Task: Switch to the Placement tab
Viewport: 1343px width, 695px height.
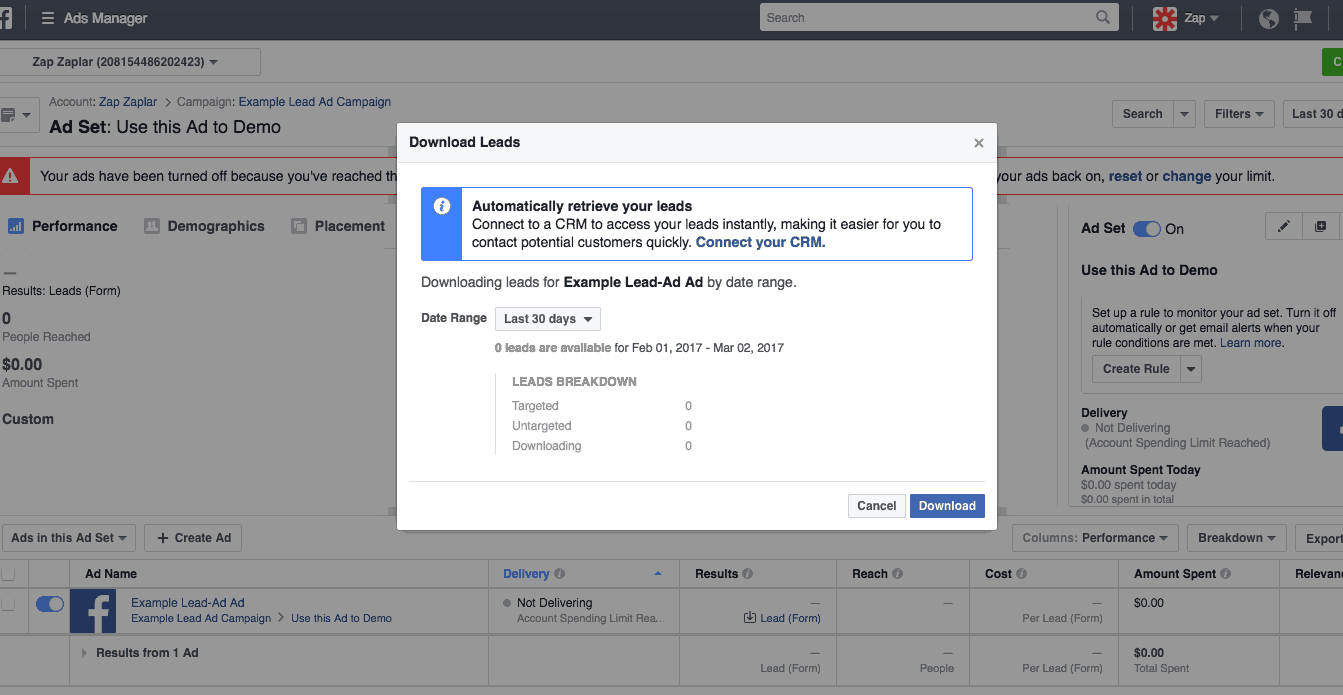Action: pyautogui.click(x=338, y=226)
